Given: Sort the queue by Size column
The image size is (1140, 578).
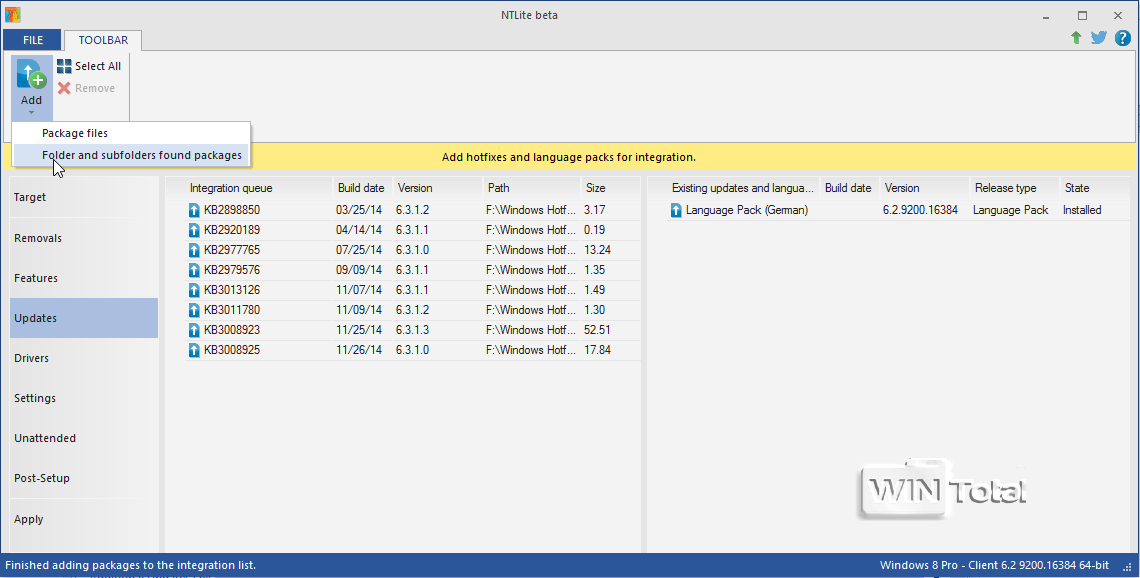Looking at the screenshot, I should [596, 188].
